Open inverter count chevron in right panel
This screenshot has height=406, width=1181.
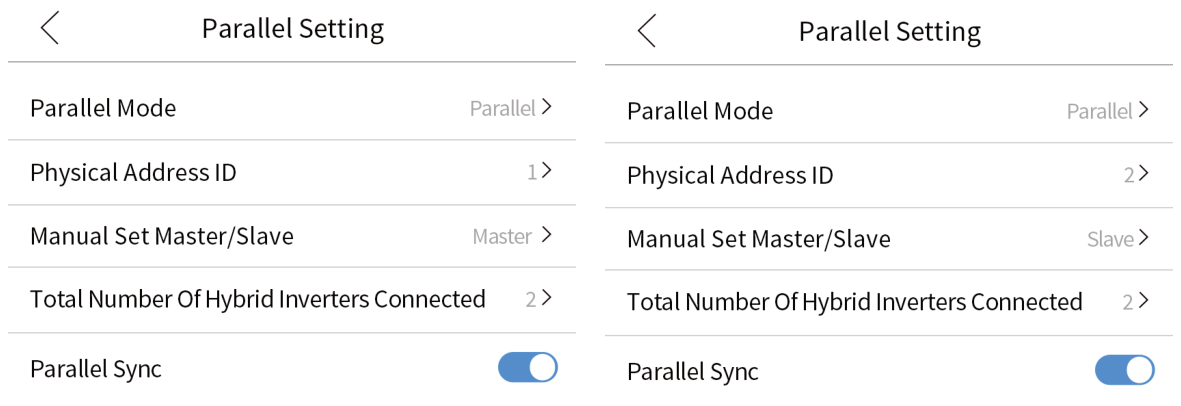coord(1143,301)
